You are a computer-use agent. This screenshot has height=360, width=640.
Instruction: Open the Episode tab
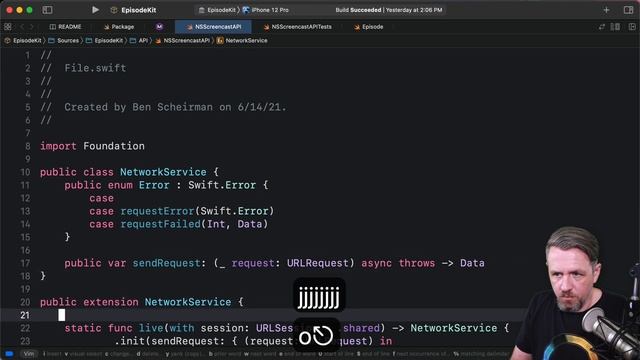pos(369,27)
